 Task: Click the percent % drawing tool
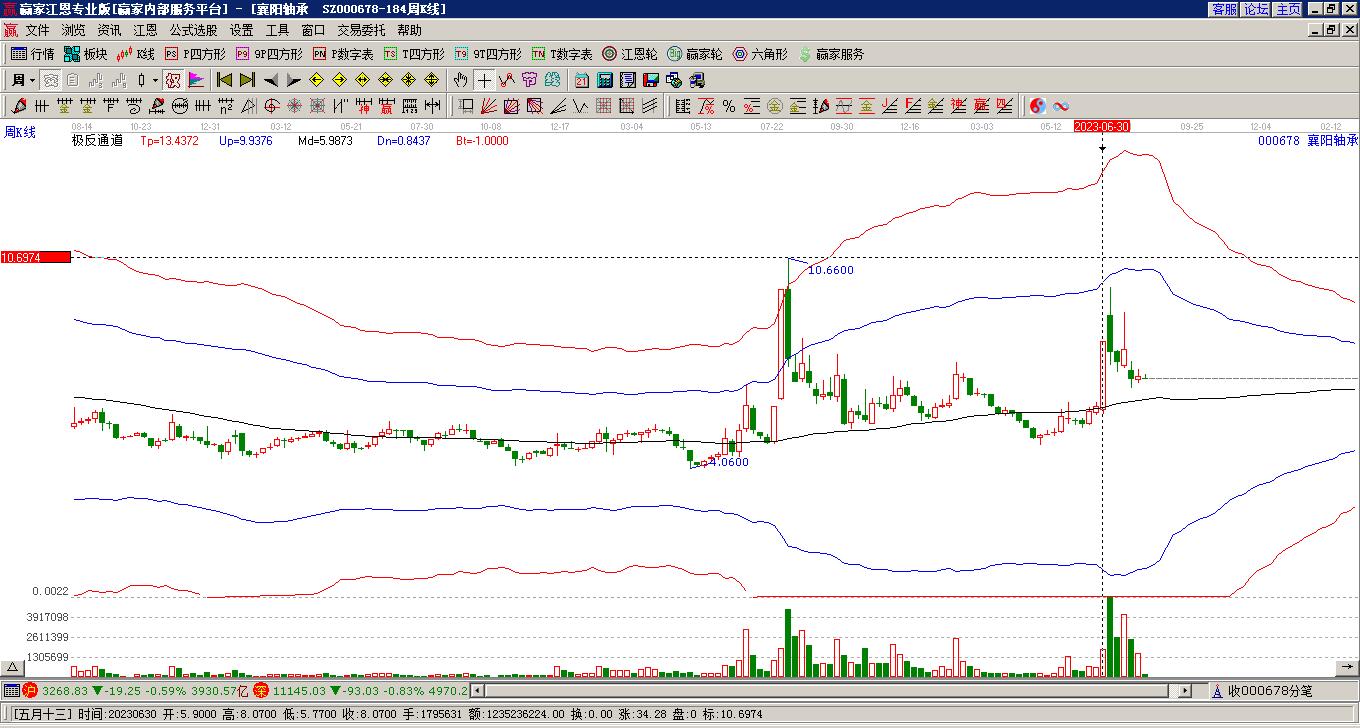tap(729, 106)
